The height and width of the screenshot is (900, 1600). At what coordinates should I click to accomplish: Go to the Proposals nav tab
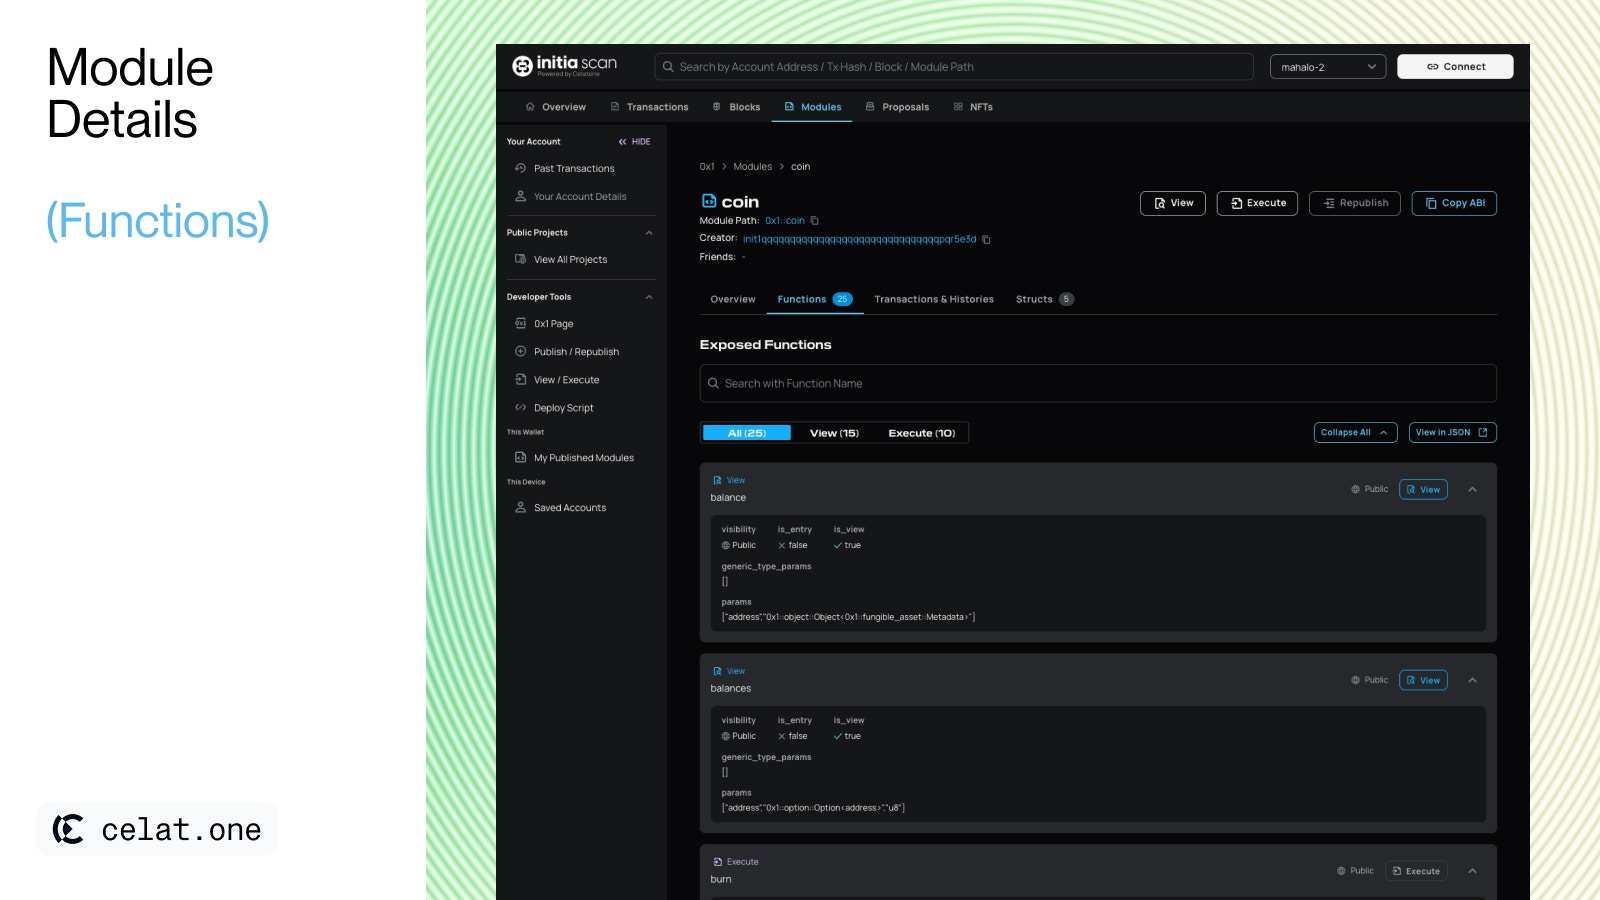(897, 107)
